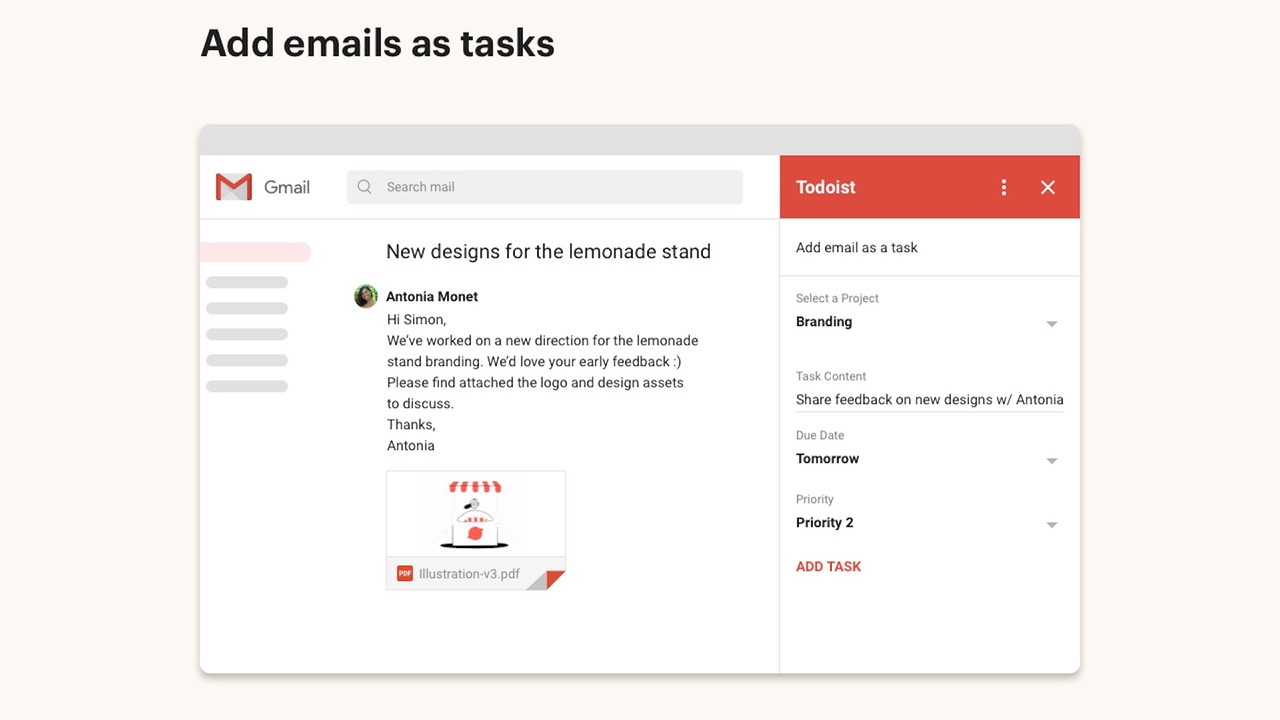Open the lemonade stand illustration preview
Screen dimensions: 1280x720
476,514
